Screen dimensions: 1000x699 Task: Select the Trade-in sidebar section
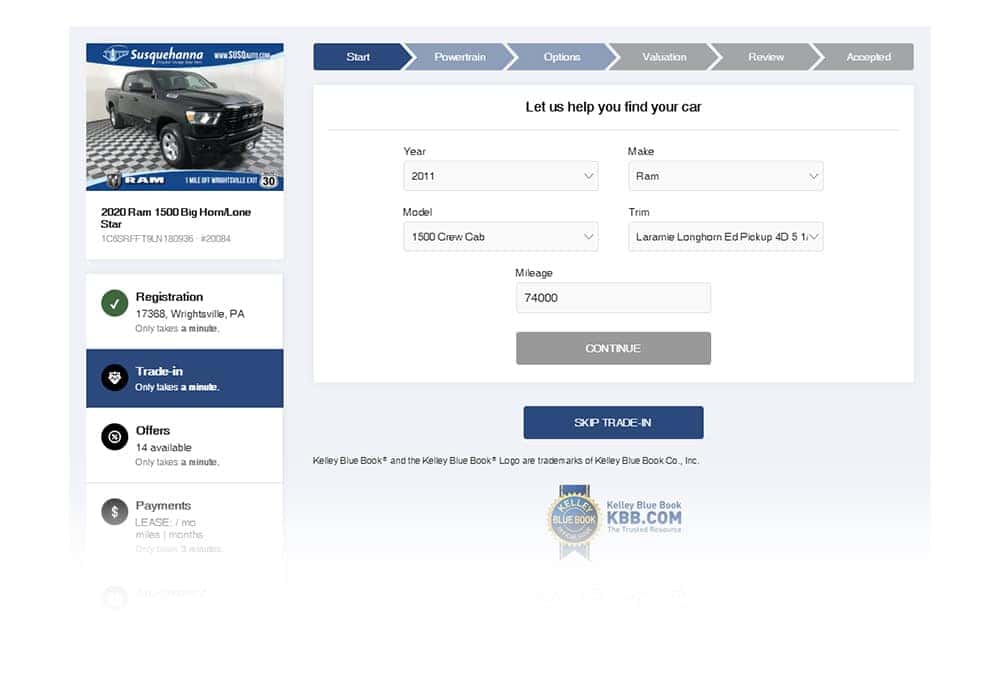pos(185,378)
